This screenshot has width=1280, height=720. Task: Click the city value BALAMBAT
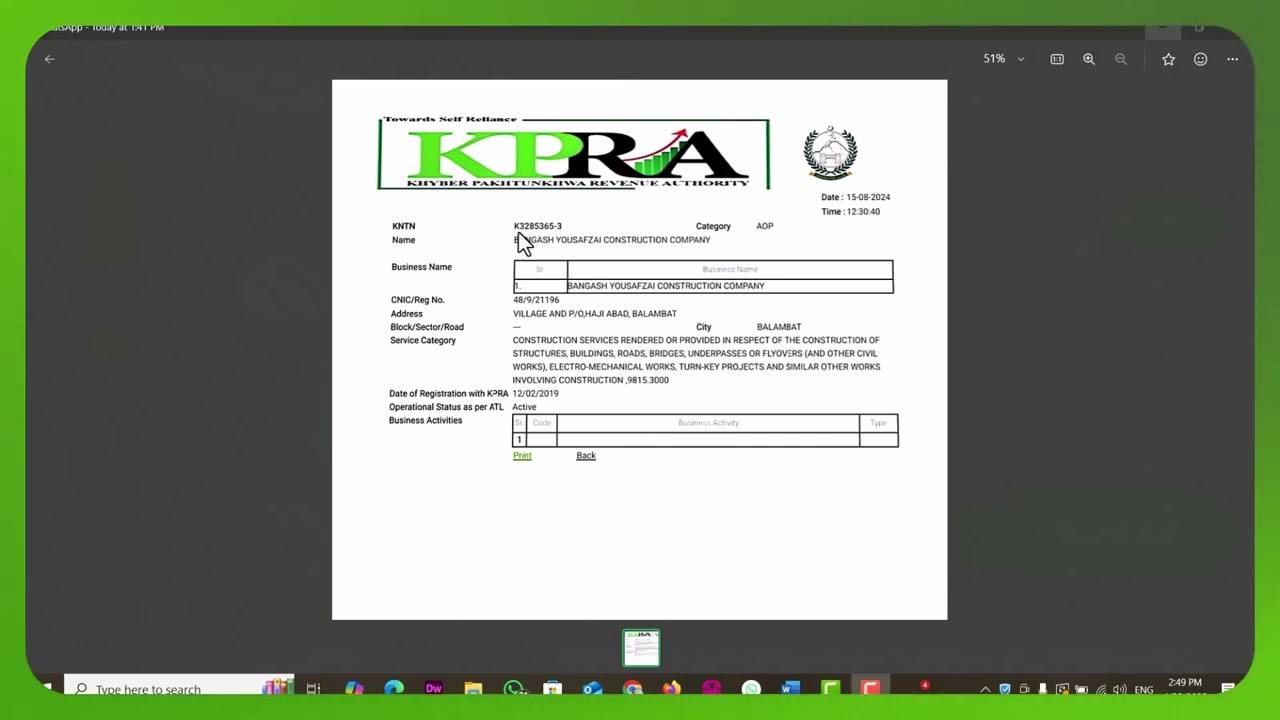(x=779, y=327)
